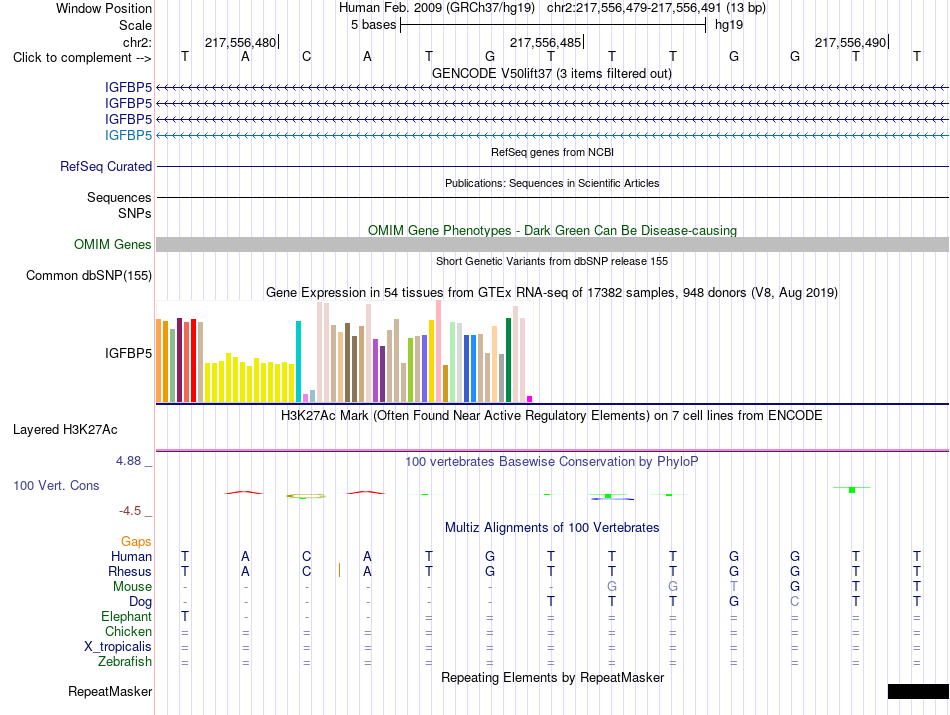Screen dimensions: 950x715
Task: Click the '5 bases' scale bar
Action: point(553,25)
